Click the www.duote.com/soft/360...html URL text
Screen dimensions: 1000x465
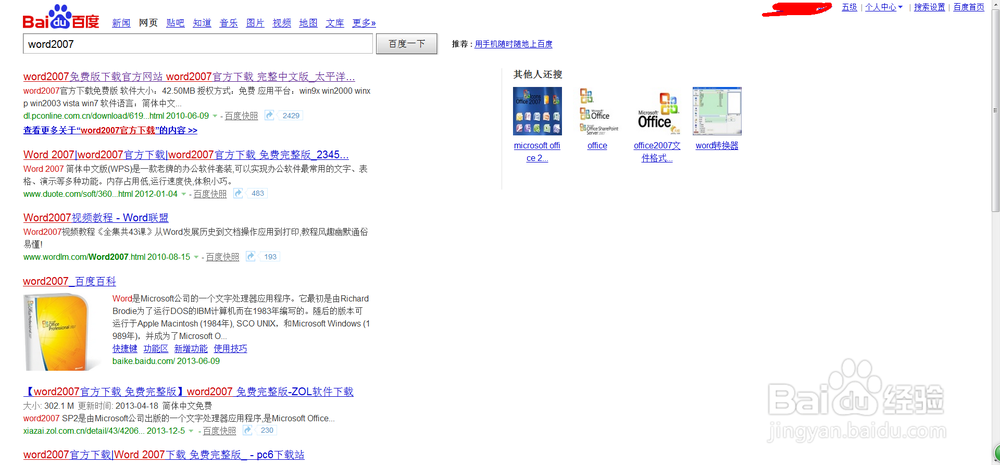[100, 194]
